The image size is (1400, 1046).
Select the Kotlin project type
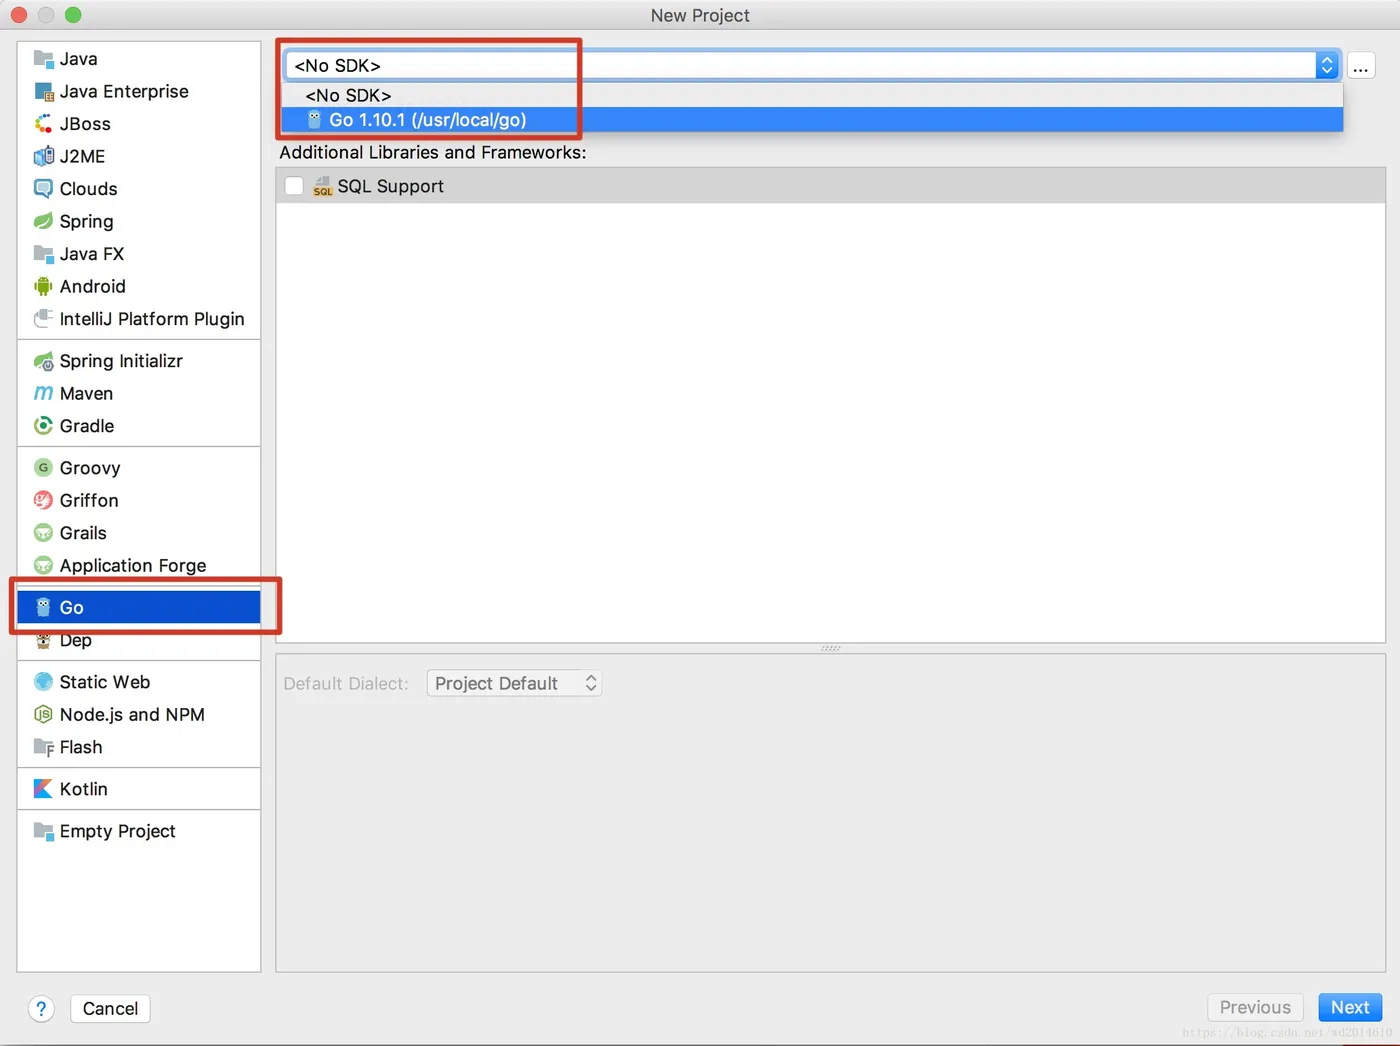pos(139,789)
